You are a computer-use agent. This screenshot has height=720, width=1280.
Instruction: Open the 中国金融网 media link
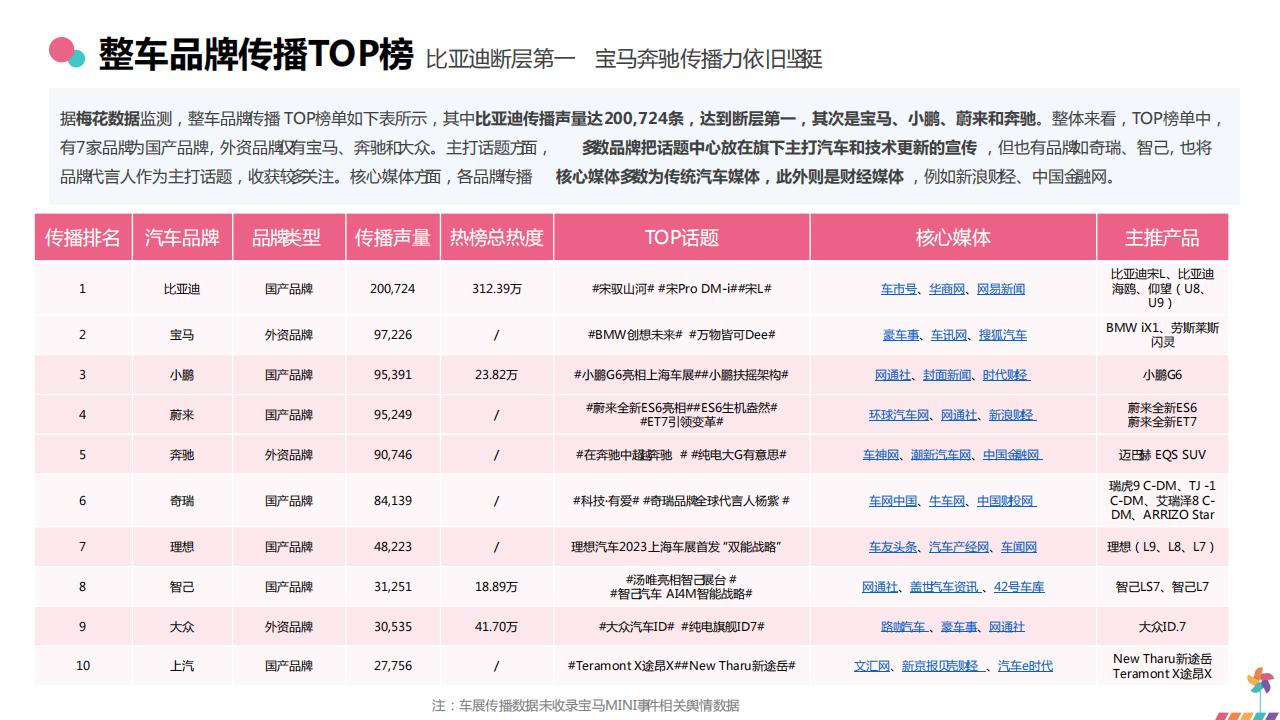pyautogui.click(x=1012, y=455)
